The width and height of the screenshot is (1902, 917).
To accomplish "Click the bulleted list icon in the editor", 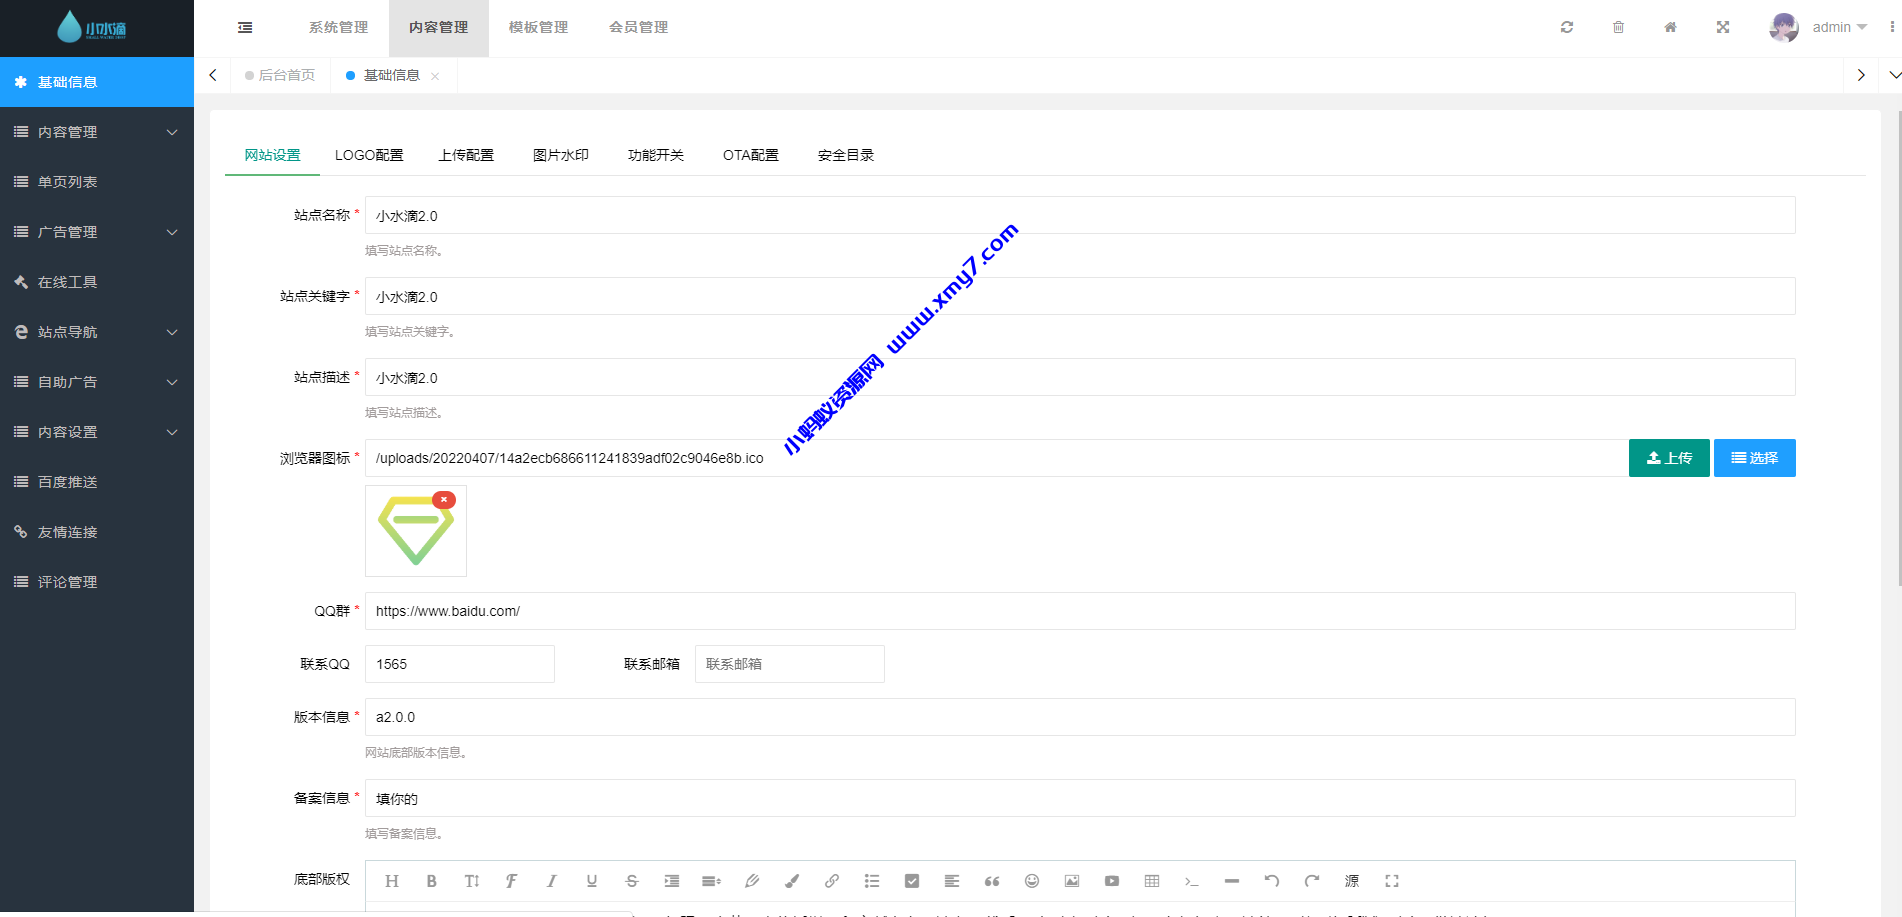I will tap(871, 881).
